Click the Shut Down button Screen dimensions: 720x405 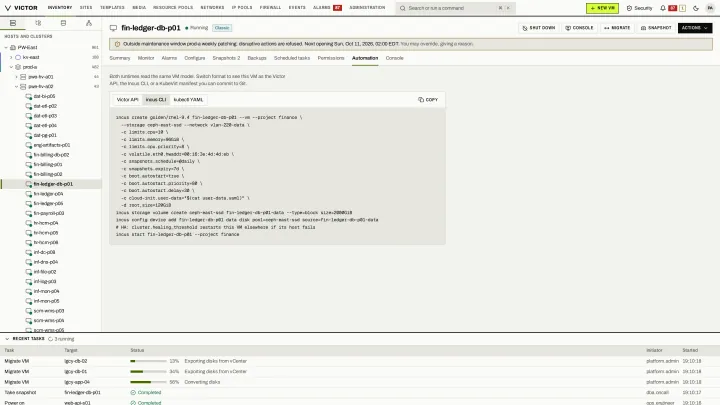point(539,28)
